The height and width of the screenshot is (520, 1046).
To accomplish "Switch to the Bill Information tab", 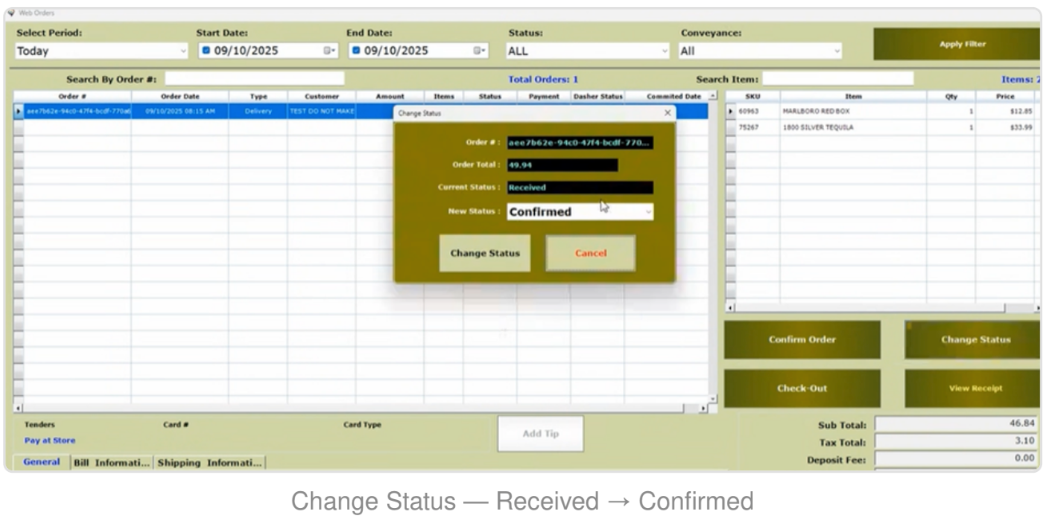I will coord(112,463).
